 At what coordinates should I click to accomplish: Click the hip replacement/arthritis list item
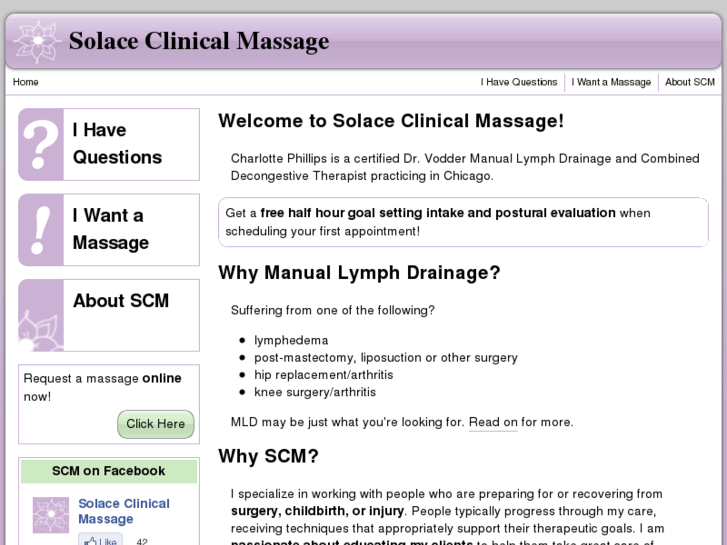click(324, 375)
